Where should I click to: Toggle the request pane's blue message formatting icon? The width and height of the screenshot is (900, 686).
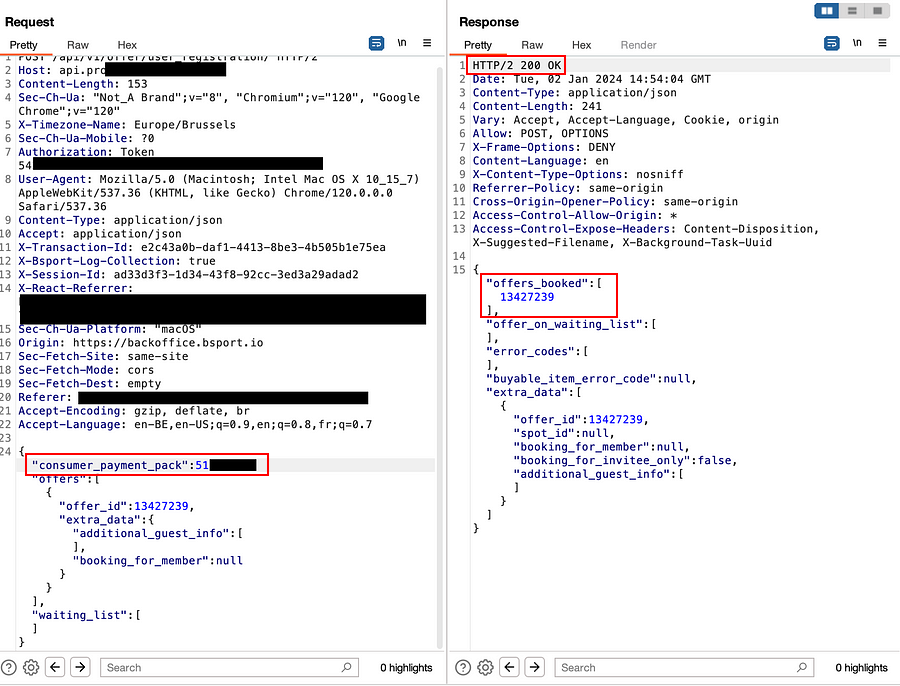pos(377,44)
